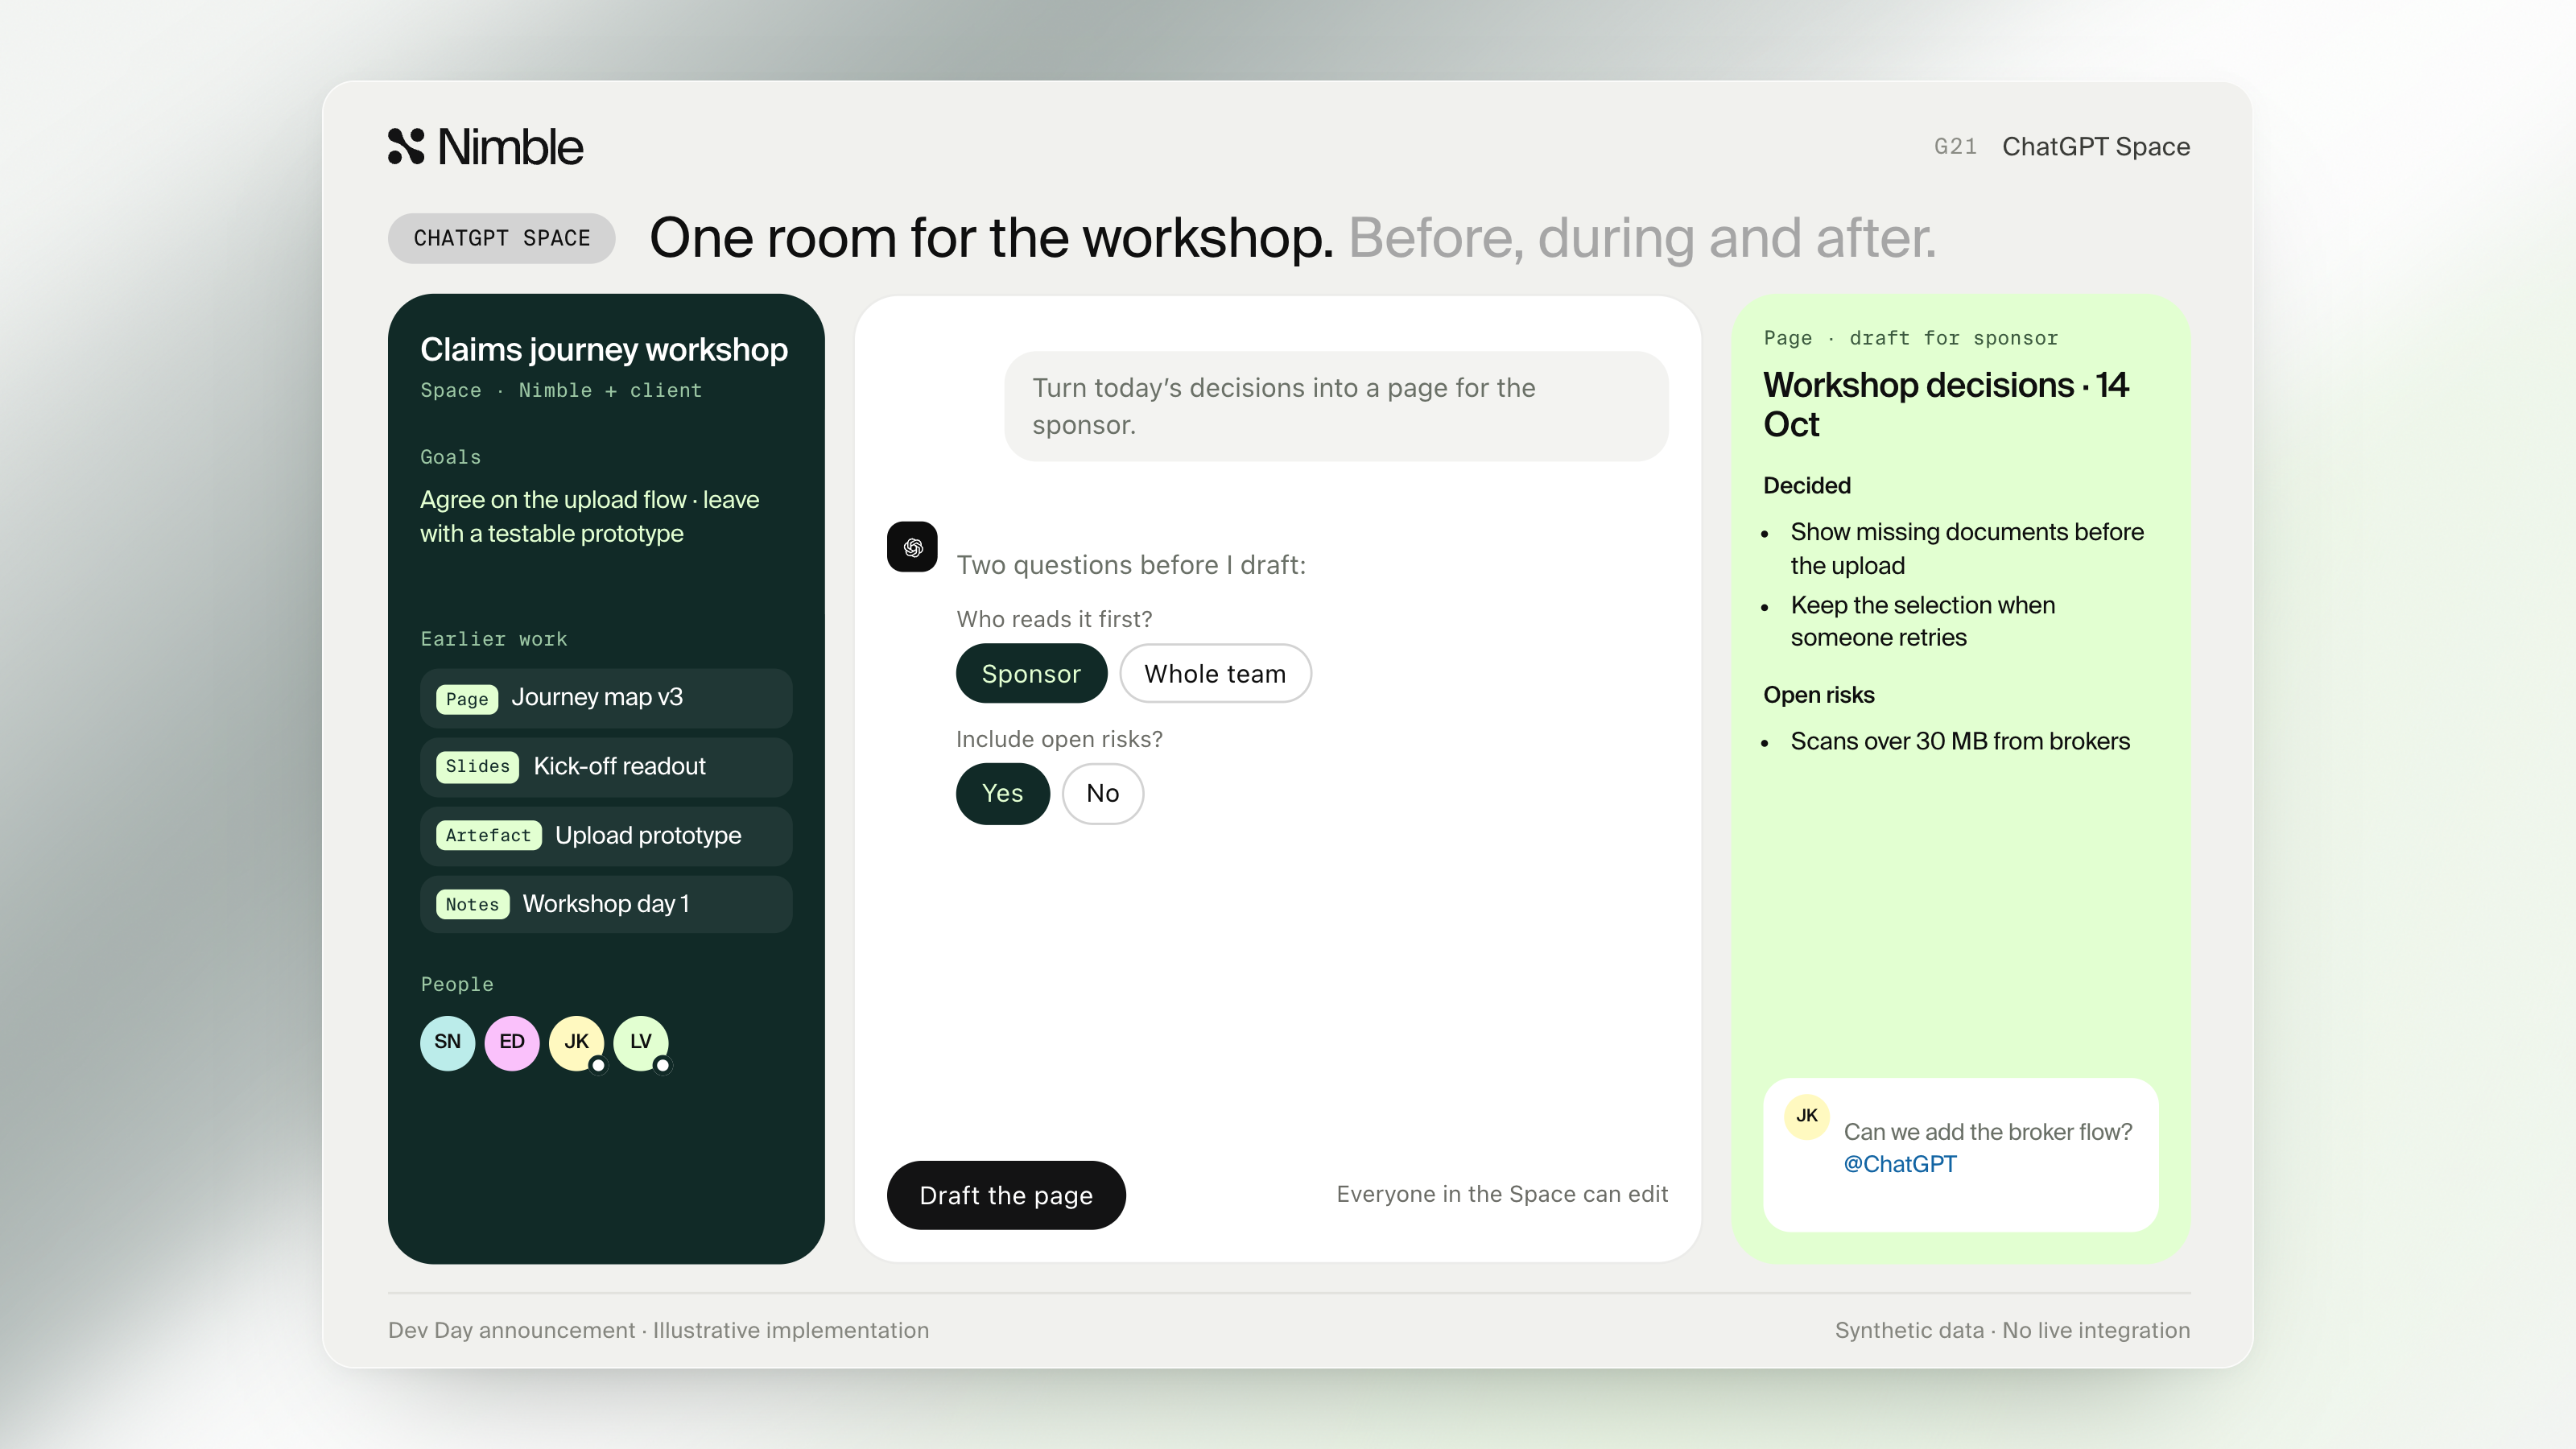Click the prompt about today's decisions
Image resolution: width=2576 pixels, height=1449 pixels.
tap(1336, 407)
